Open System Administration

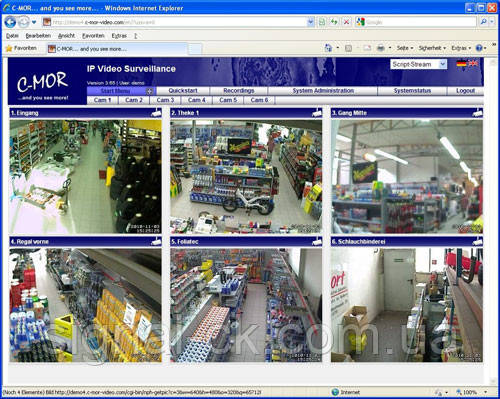[x=323, y=91]
